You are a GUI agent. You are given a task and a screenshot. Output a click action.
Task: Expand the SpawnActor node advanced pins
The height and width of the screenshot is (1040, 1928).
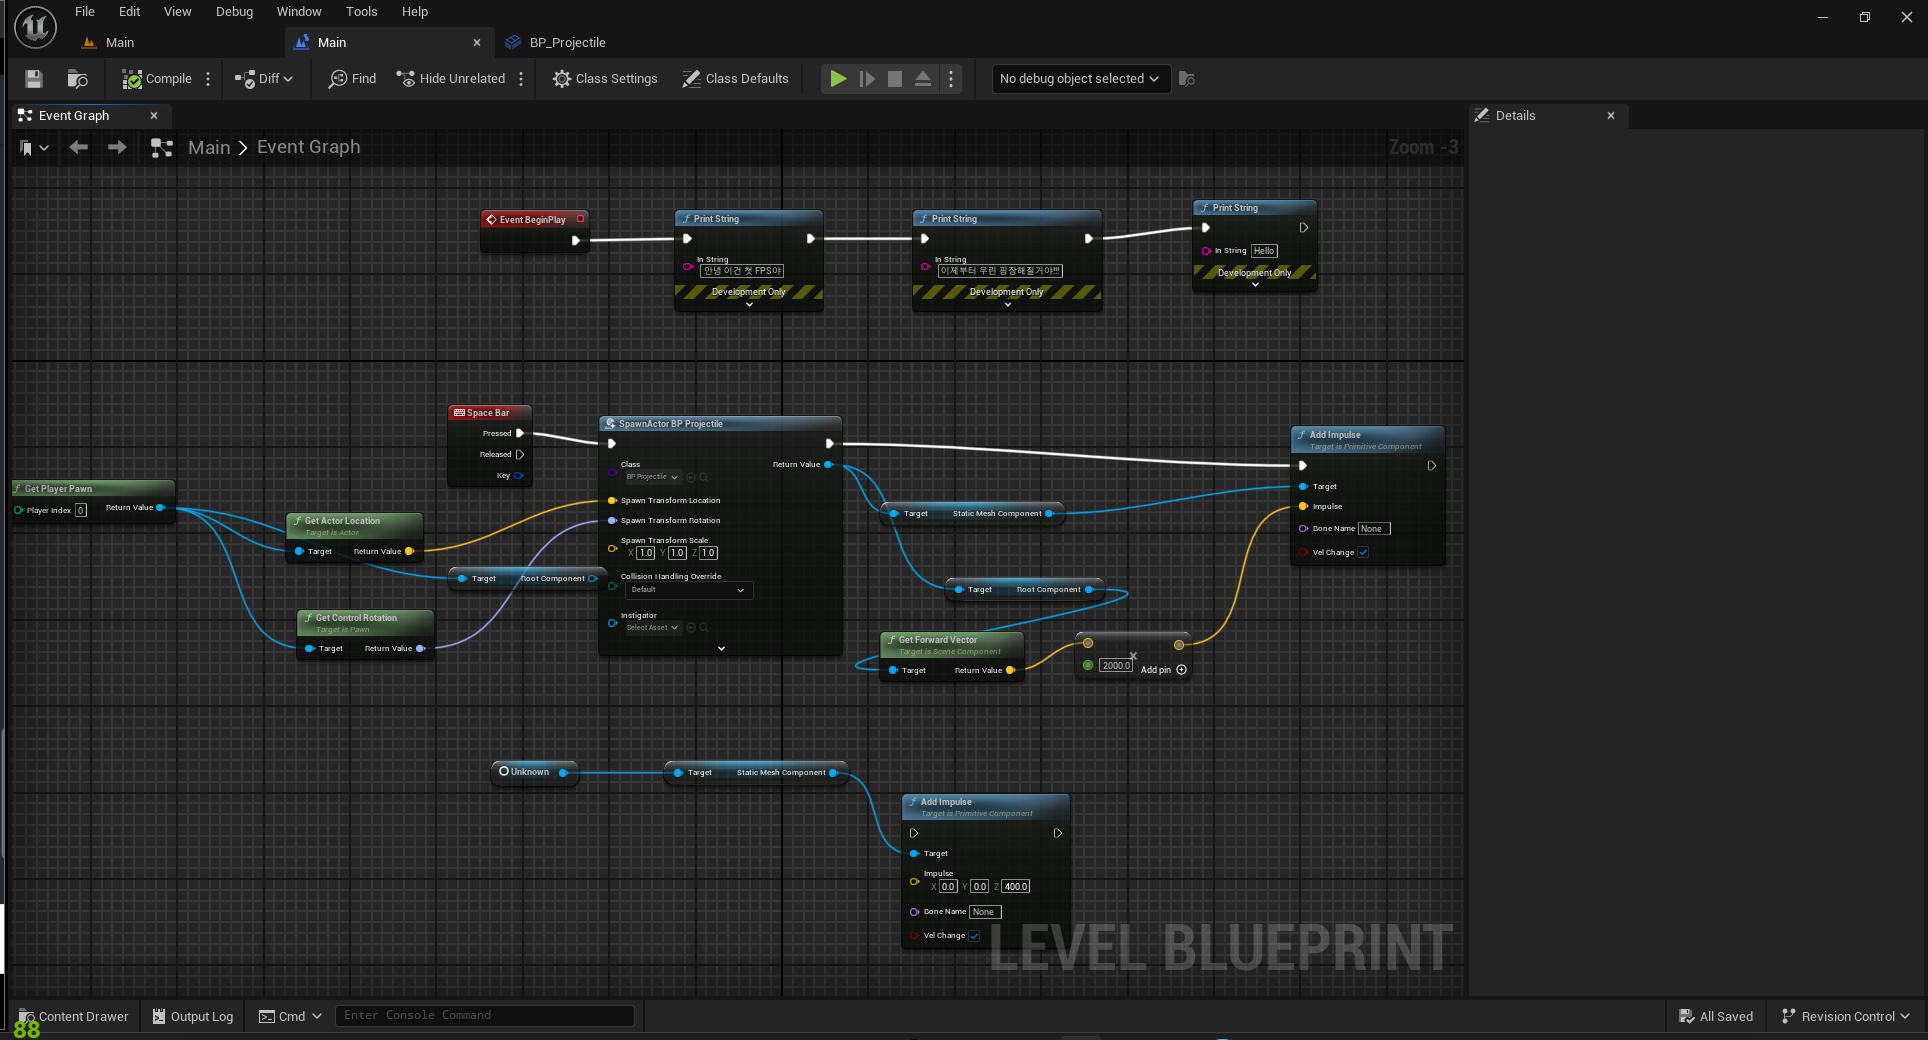pos(721,648)
